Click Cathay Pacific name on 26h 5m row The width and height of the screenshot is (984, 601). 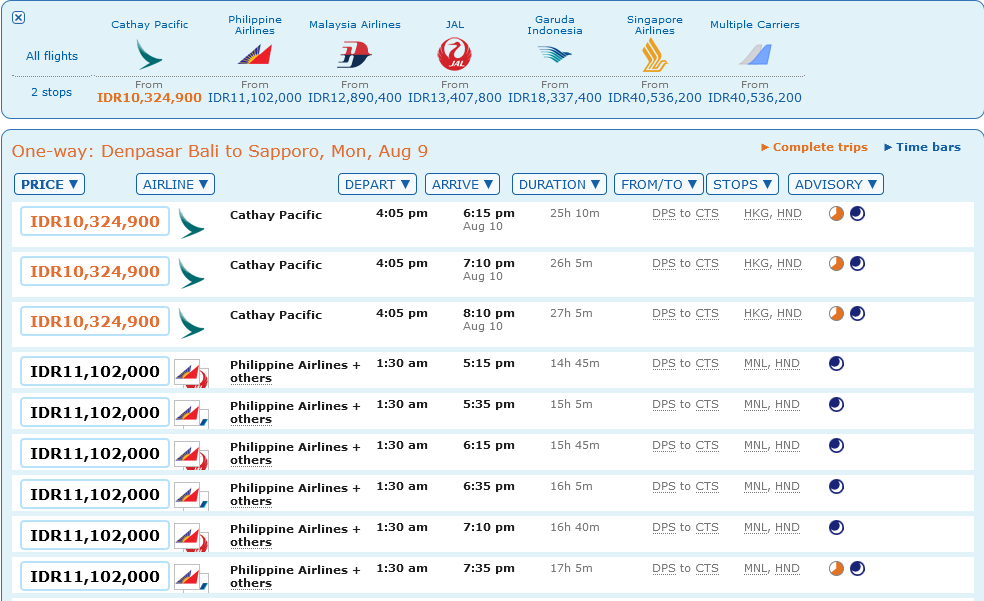point(276,265)
